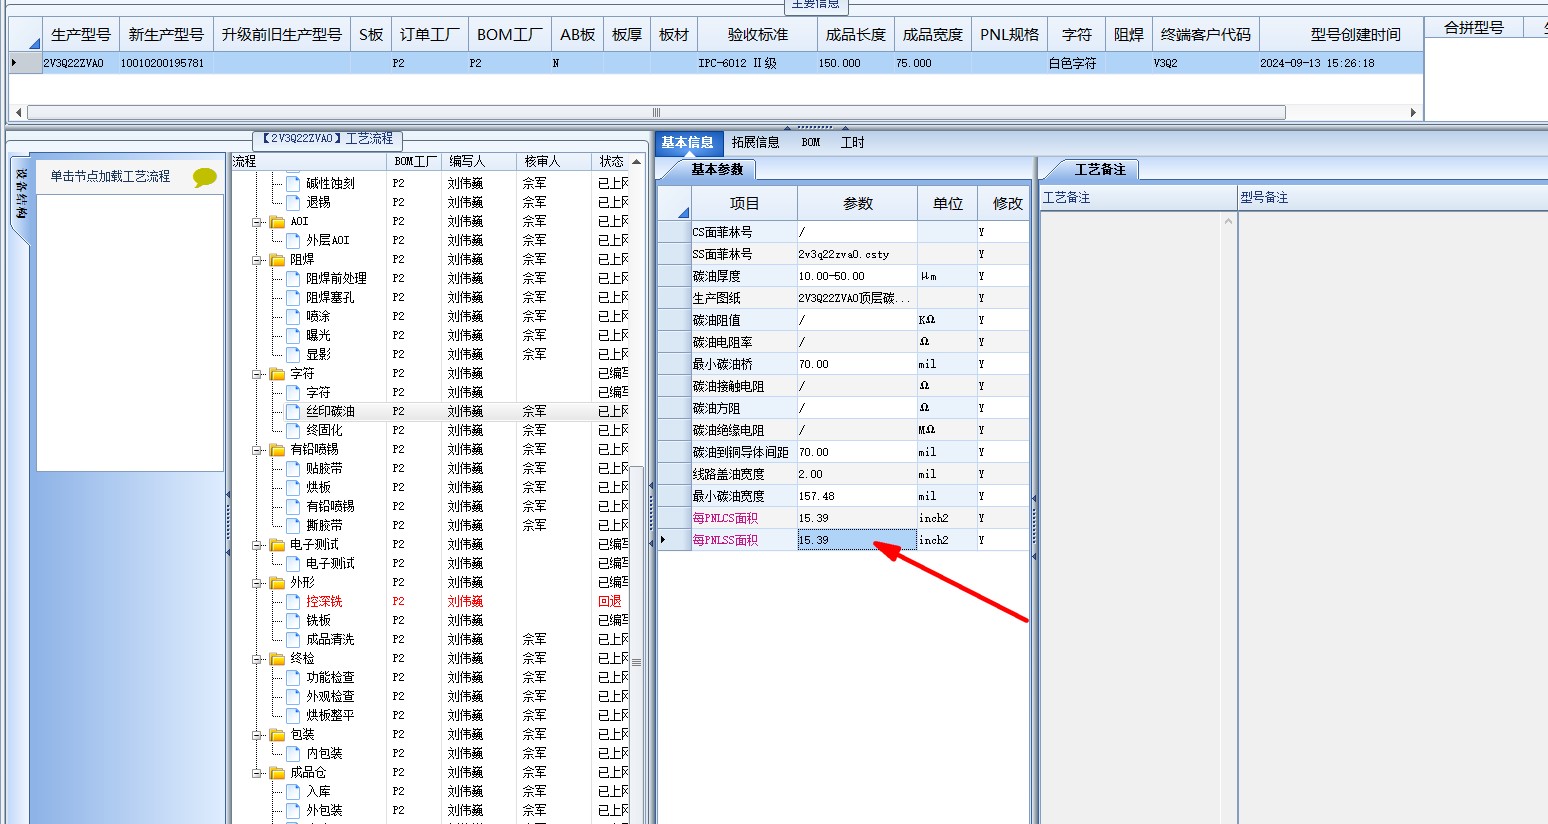Switch to the 拓展信息 tab
1548x824 pixels.
click(755, 143)
